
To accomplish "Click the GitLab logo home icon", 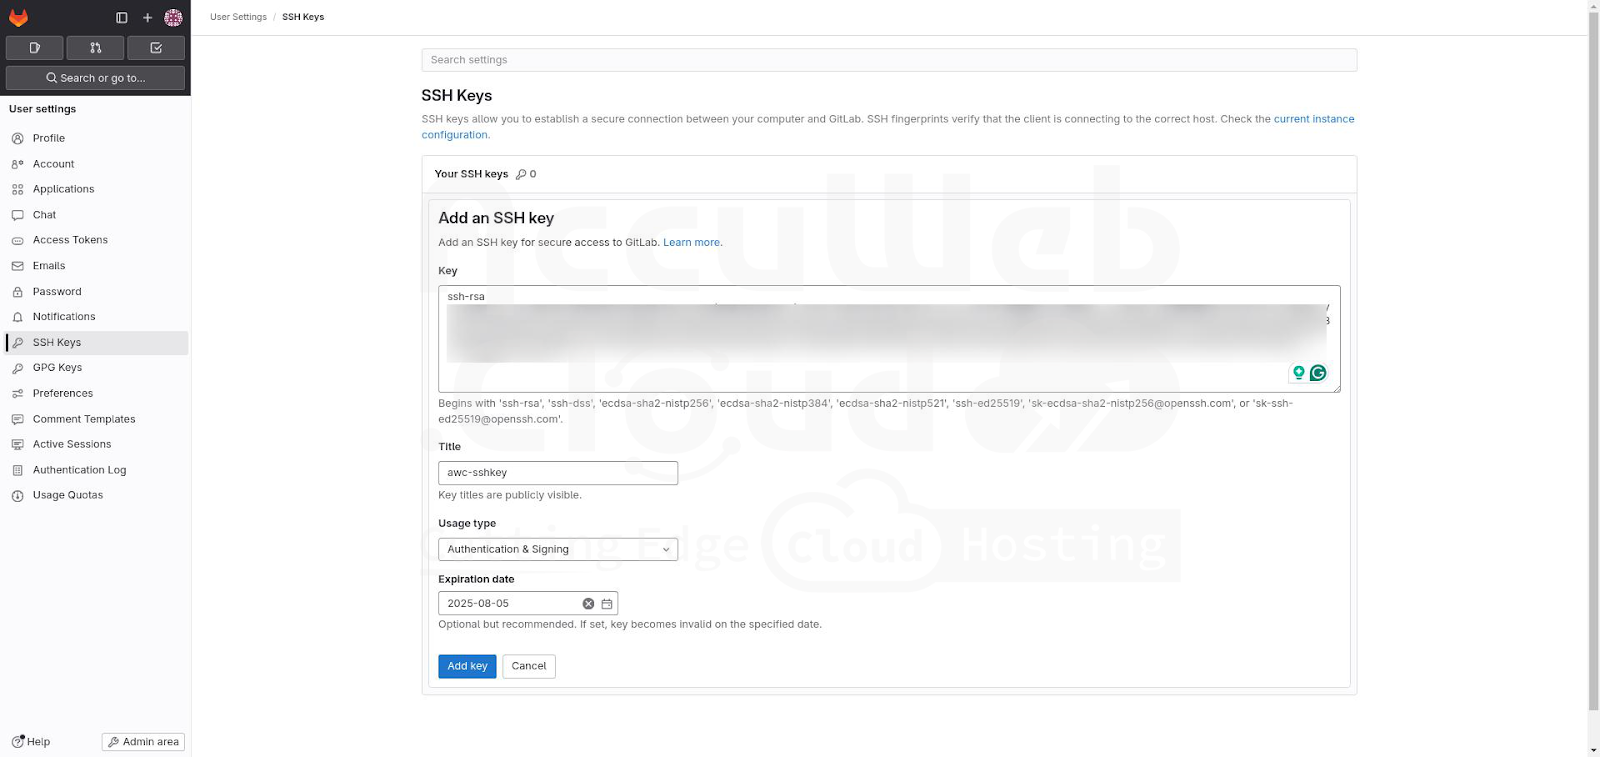I will (x=18, y=17).
